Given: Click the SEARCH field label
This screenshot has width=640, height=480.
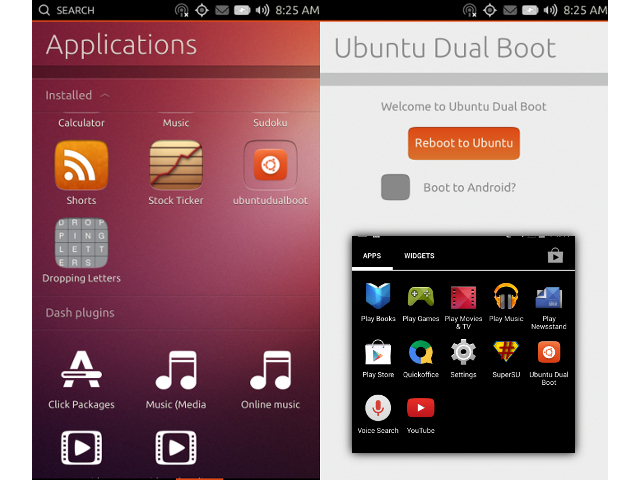Looking at the screenshot, I should pyautogui.click(x=75, y=10).
